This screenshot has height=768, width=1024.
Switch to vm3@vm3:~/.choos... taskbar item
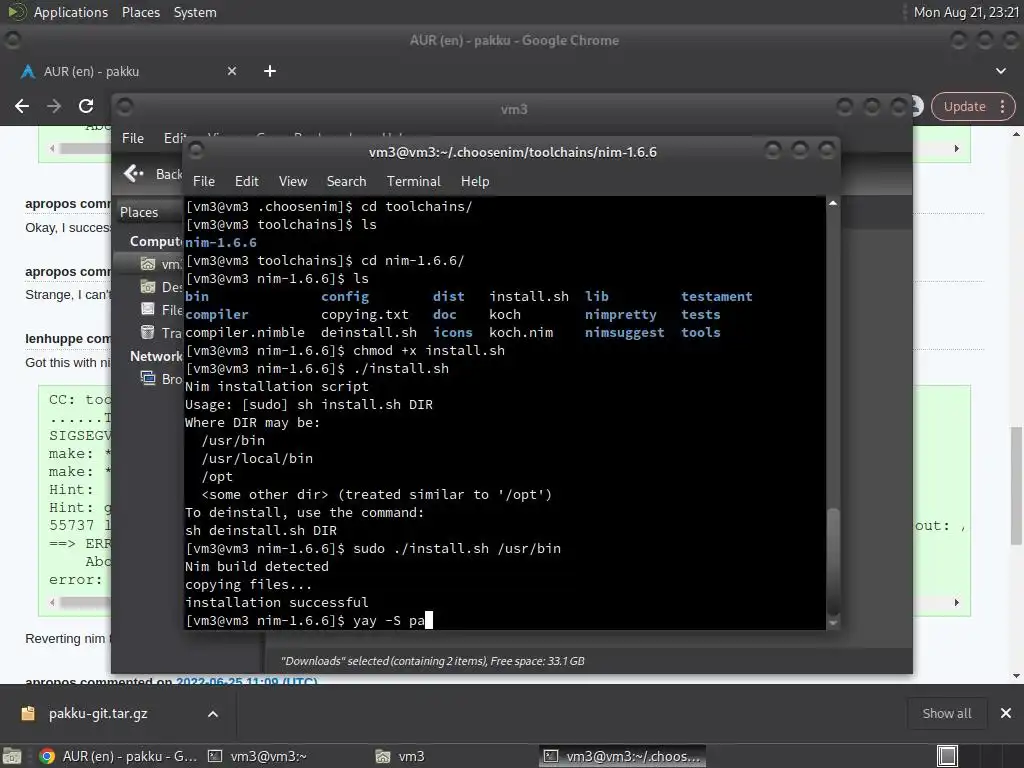622,756
